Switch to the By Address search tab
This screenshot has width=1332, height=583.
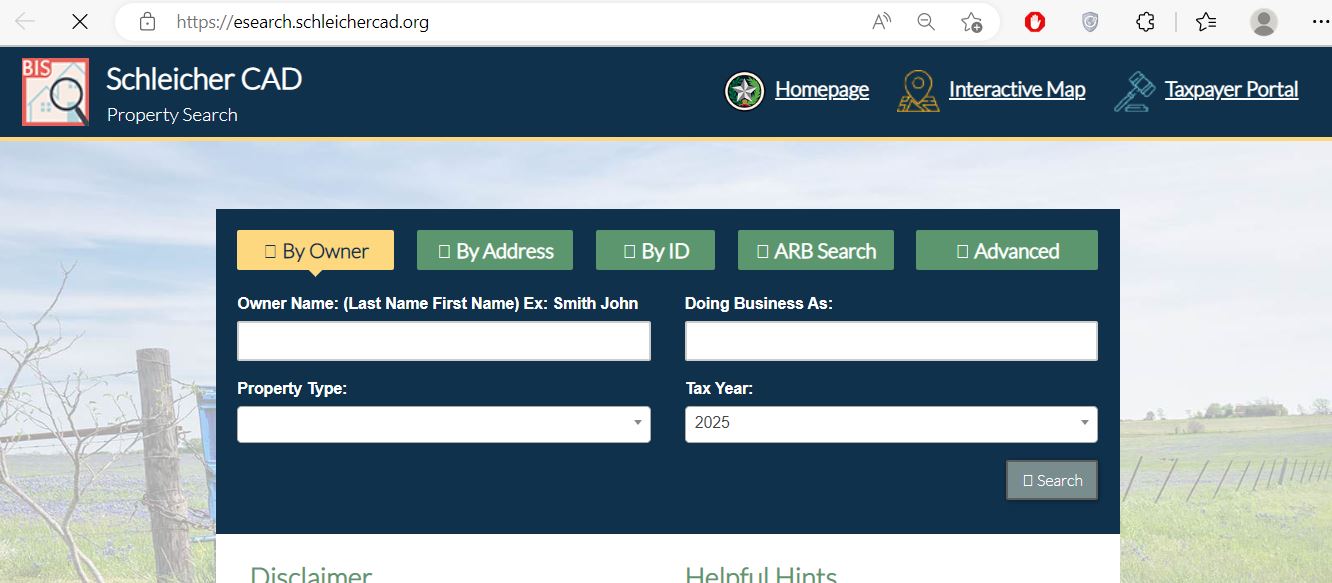coord(494,251)
